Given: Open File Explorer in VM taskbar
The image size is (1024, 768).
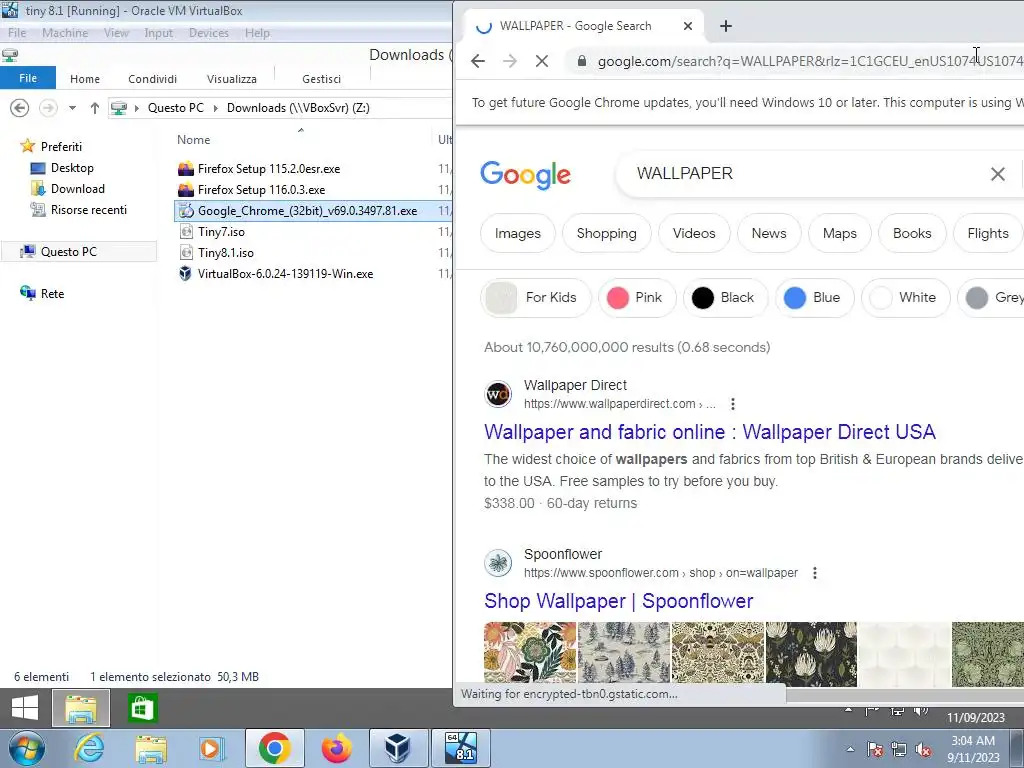Looking at the screenshot, I should pyautogui.click(x=81, y=708).
